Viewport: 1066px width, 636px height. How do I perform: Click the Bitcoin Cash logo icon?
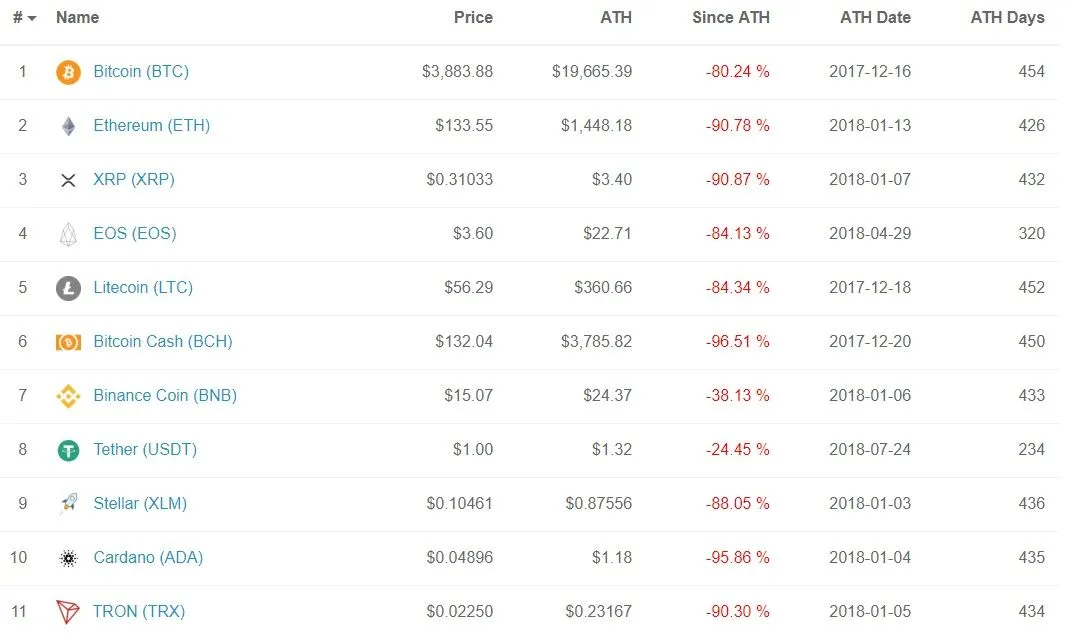[68, 342]
